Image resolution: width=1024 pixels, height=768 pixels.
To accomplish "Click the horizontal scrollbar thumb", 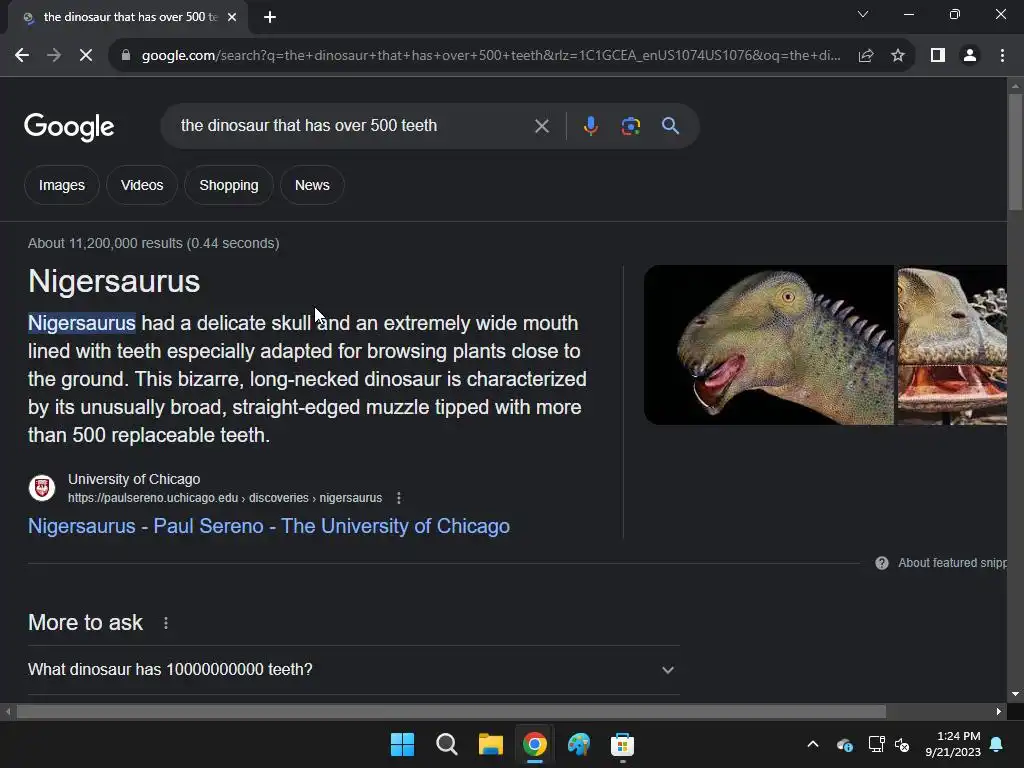I will coord(451,711).
